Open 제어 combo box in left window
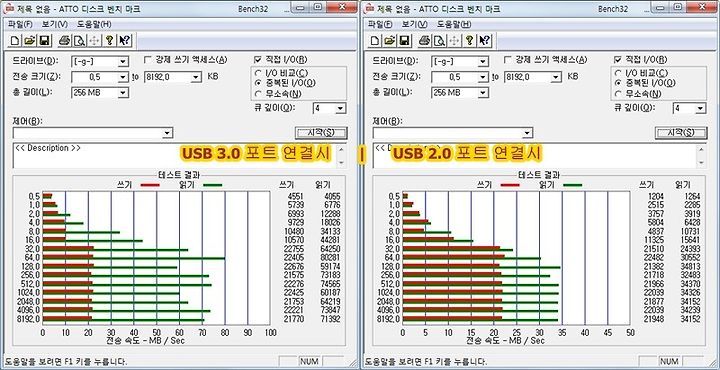The width and height of the screenshot is (720, 370). [167, 133]
